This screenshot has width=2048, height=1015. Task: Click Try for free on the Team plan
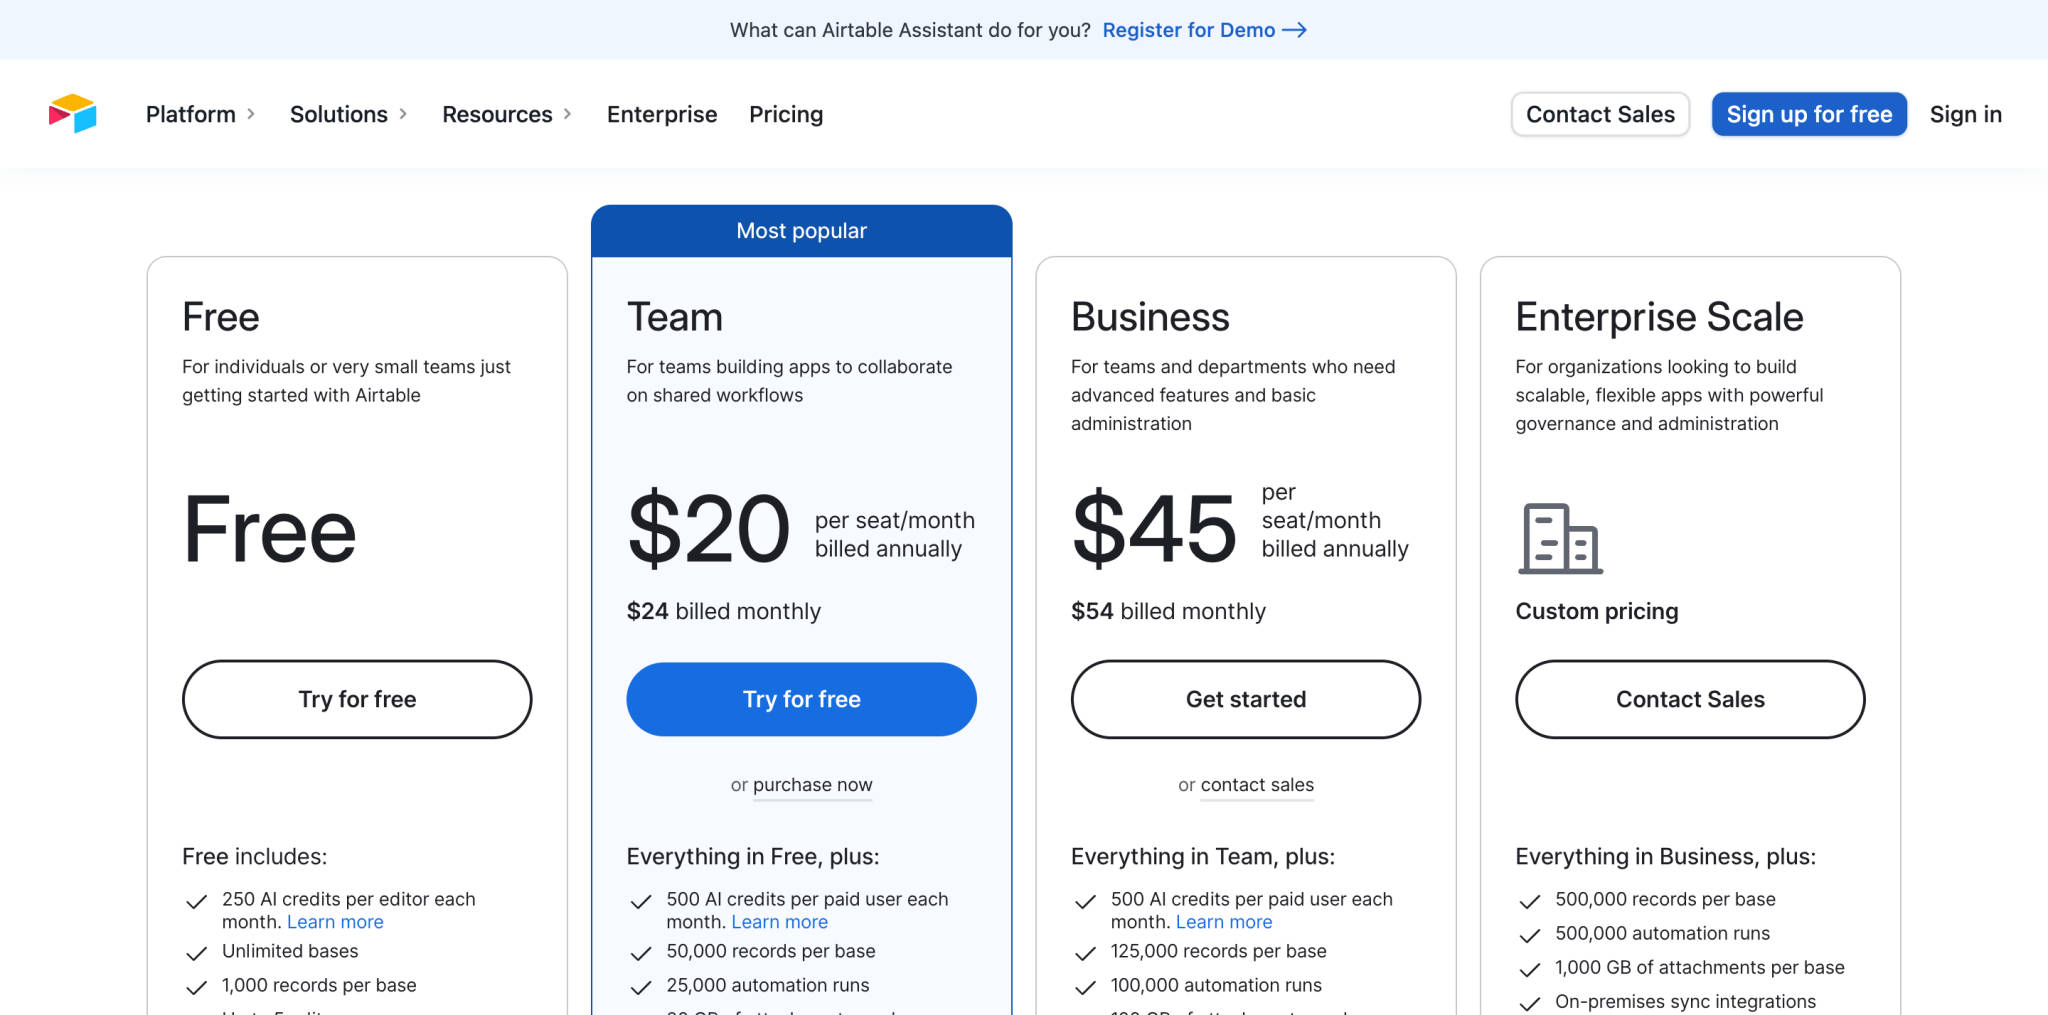(x=800, y=699)
